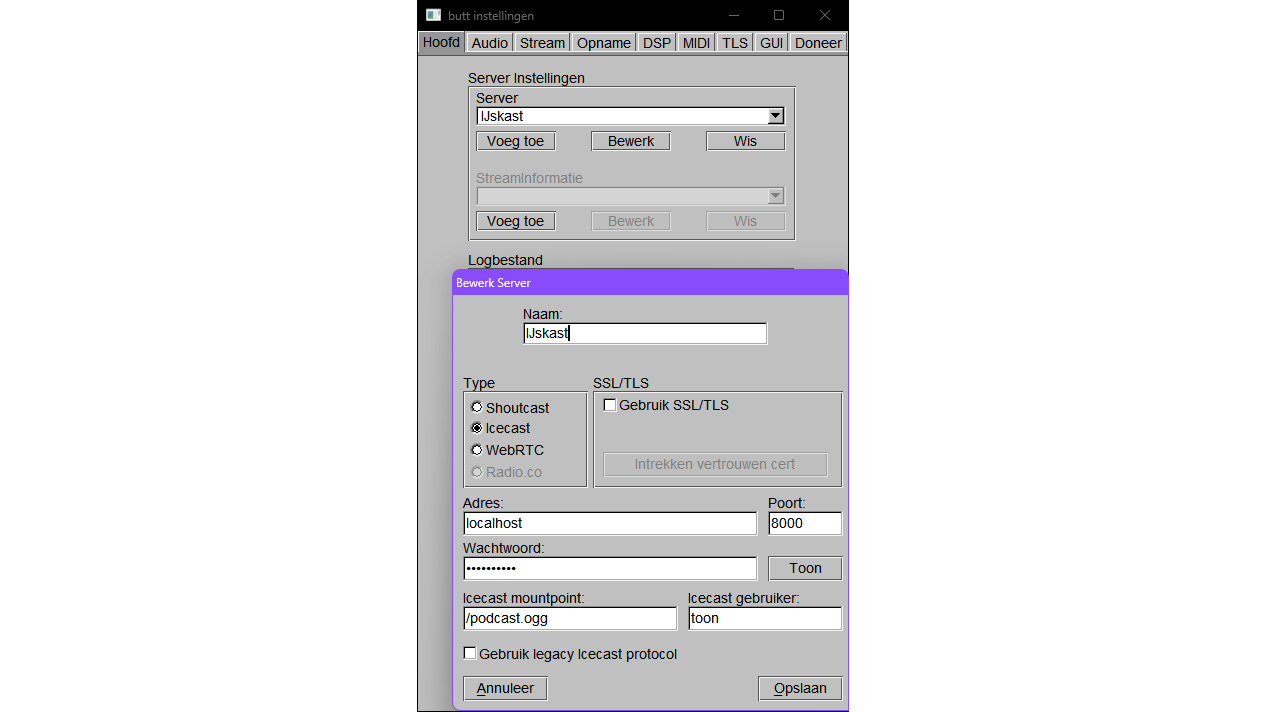Click the Icecast gebruiker field
1266x712 pixels.
pyautogui.click(x=765, y=618)
